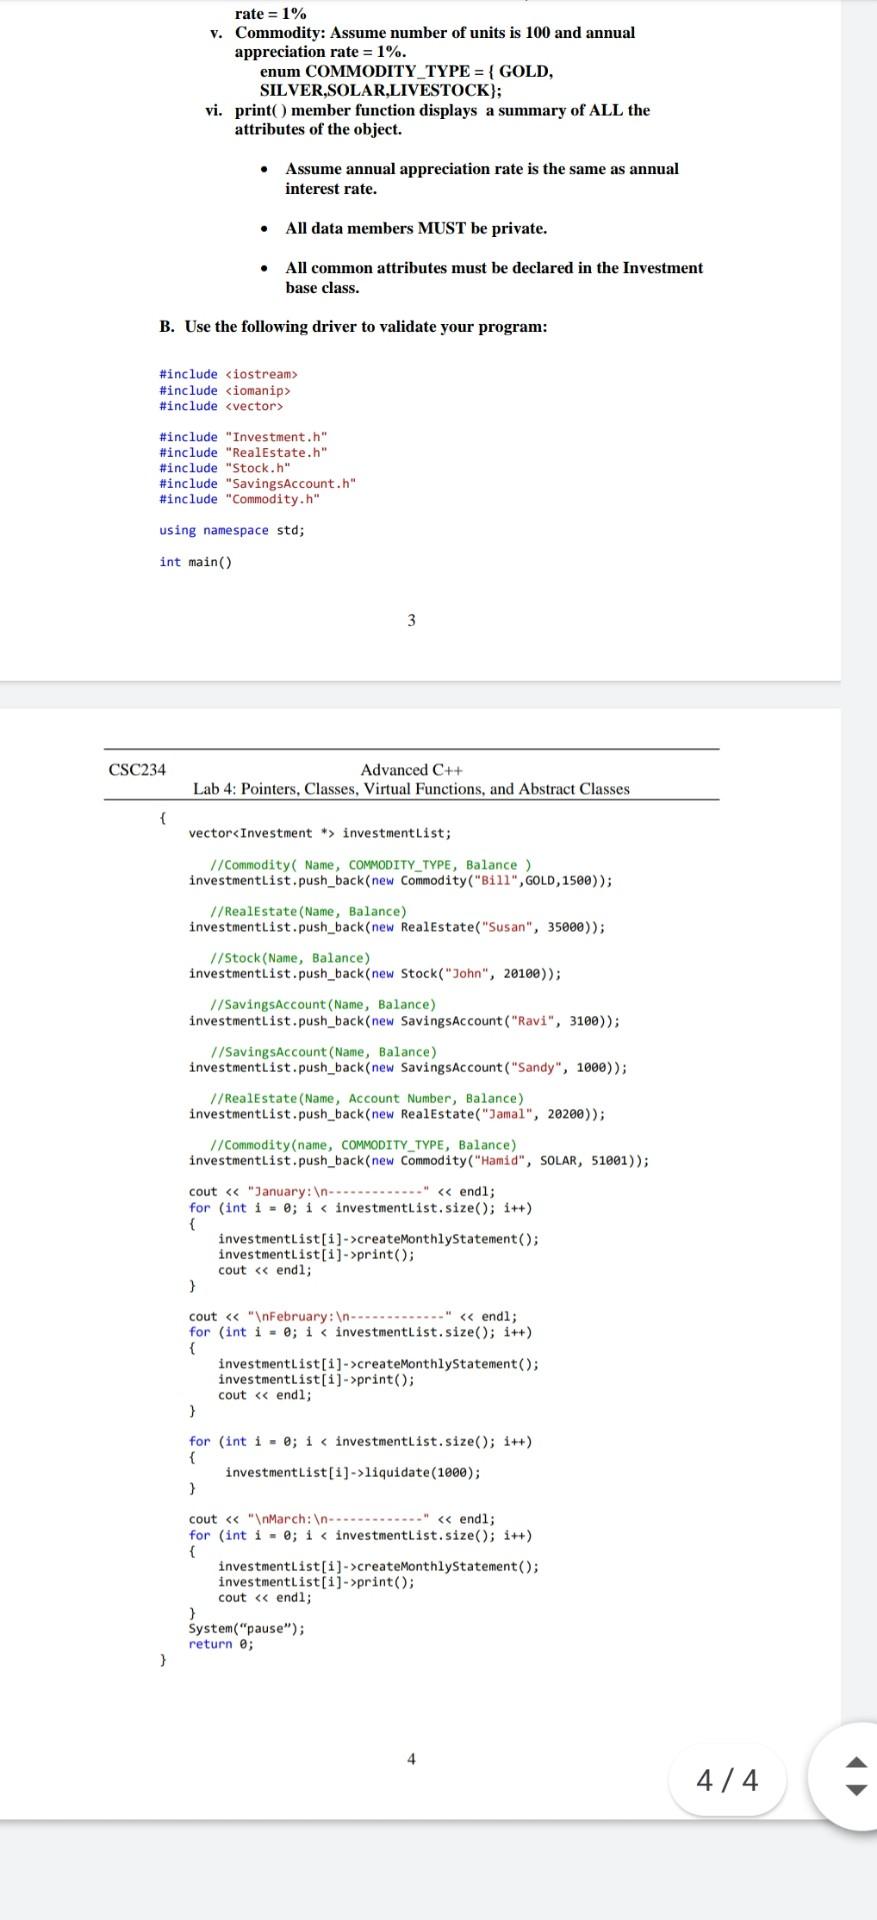This screenshot has width=877, height=1920.
Task: Click comment "//Commodity(name, COMMODITY_TYPE, Balance)"
Action: (364, 1145)
